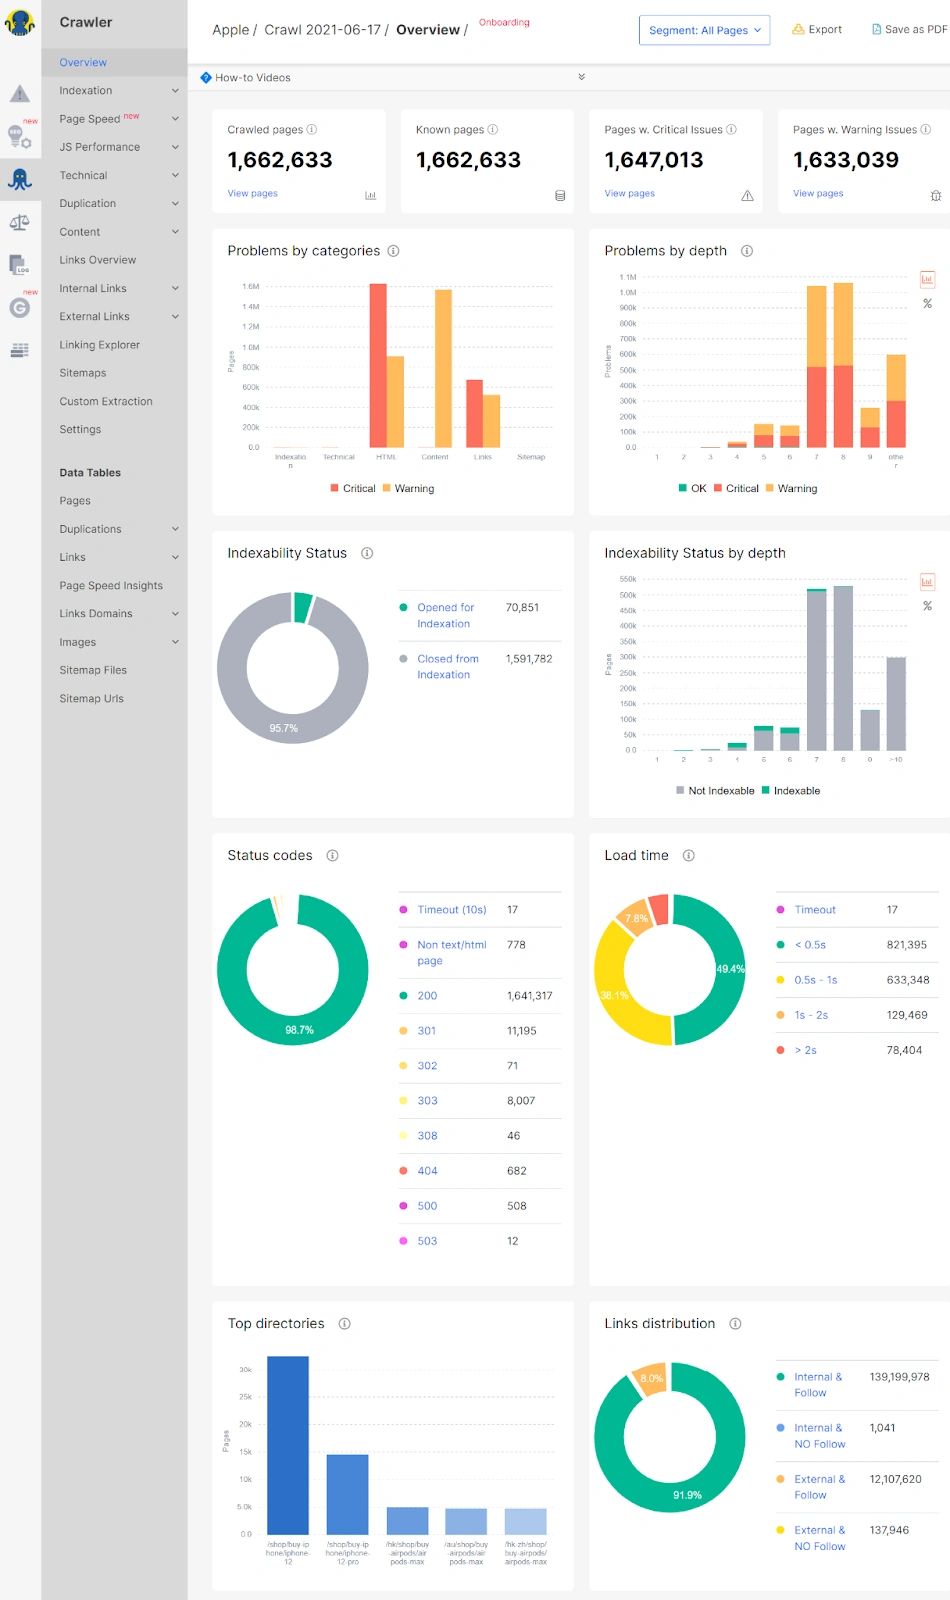Open the SEO insights lightbulb sidebar icon

click(x=20, y=137)
